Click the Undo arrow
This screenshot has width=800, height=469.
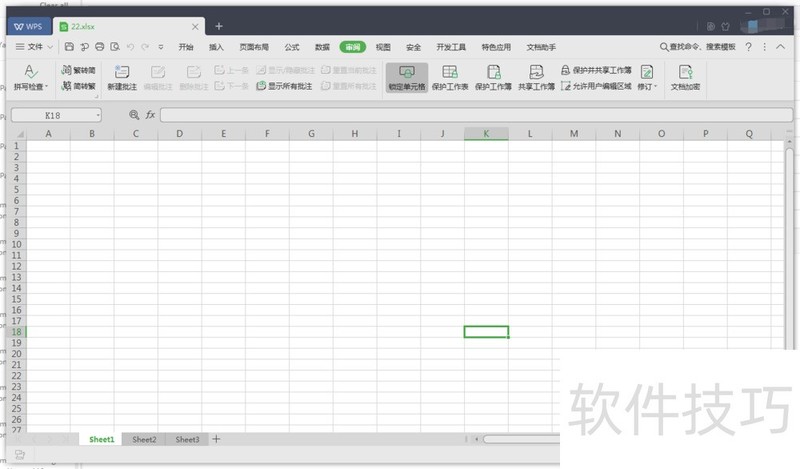(x=130, y=47)
